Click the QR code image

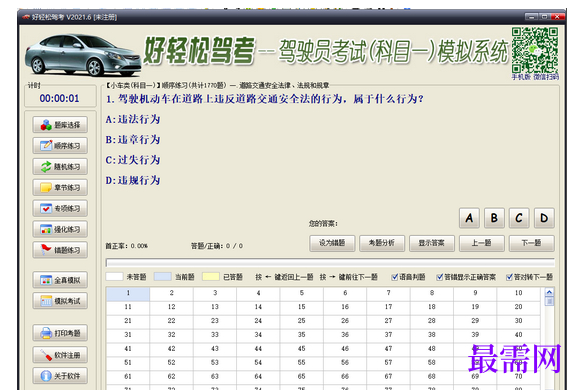(535, 50)
